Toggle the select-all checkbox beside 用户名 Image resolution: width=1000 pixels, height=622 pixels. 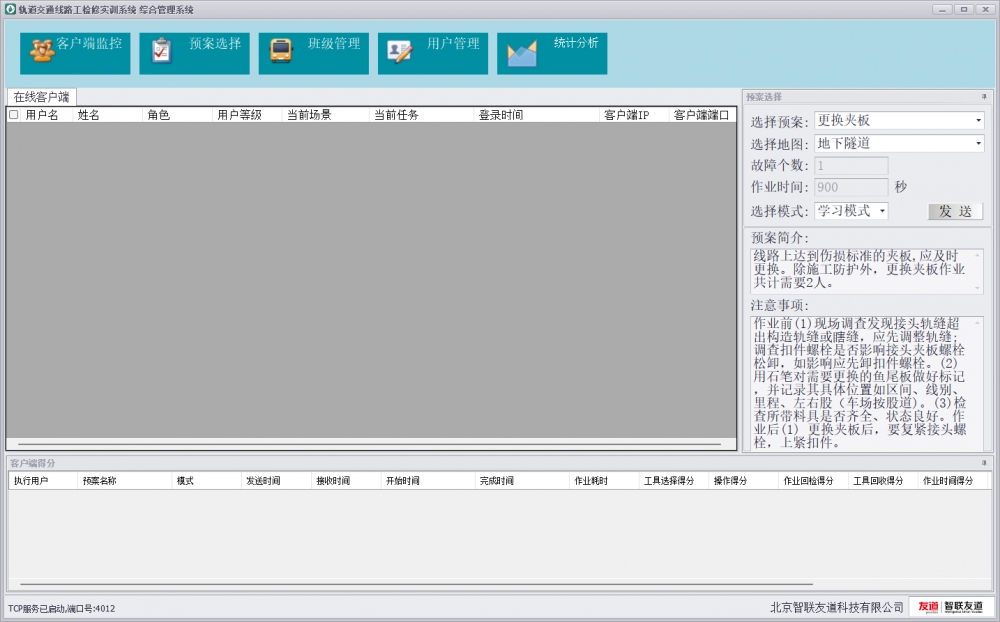click(x=14, y=115)
